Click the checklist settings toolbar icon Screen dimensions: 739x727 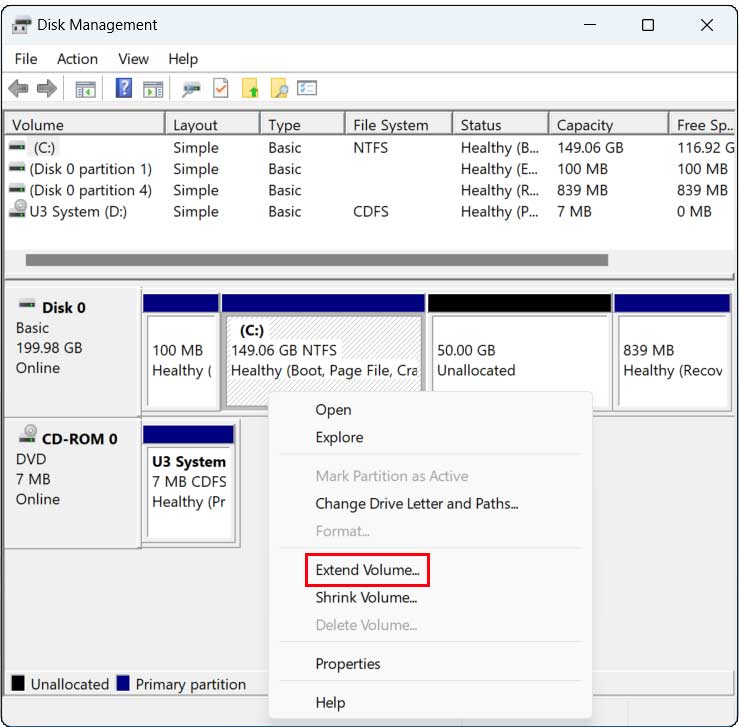307,88
